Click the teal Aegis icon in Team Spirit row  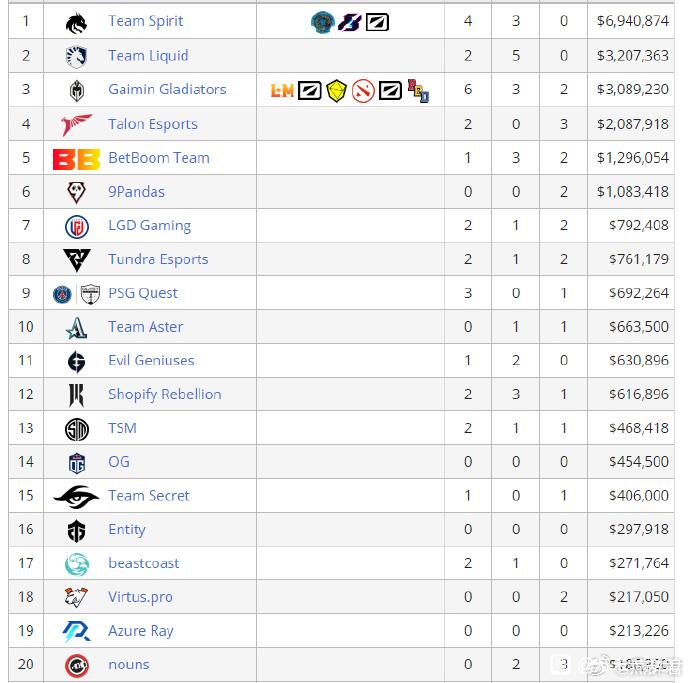click(323, 22)
